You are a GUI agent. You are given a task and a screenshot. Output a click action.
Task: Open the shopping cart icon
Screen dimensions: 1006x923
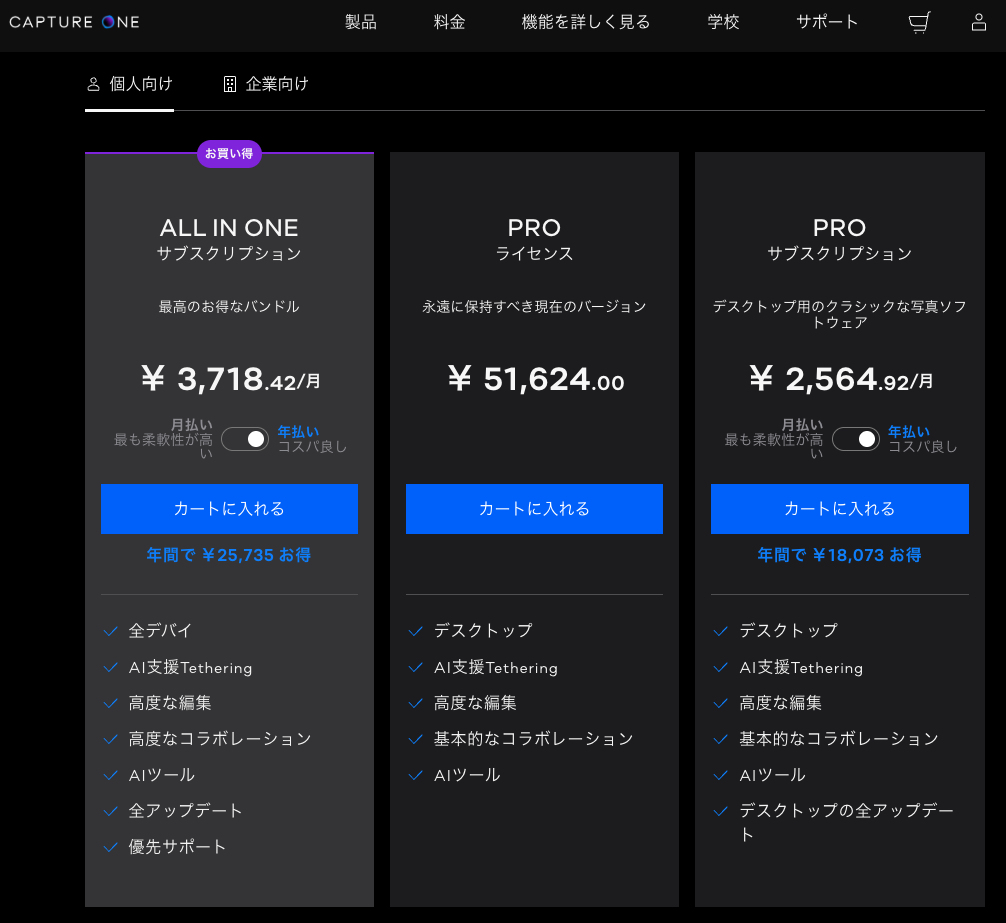(x=919, y=23)
